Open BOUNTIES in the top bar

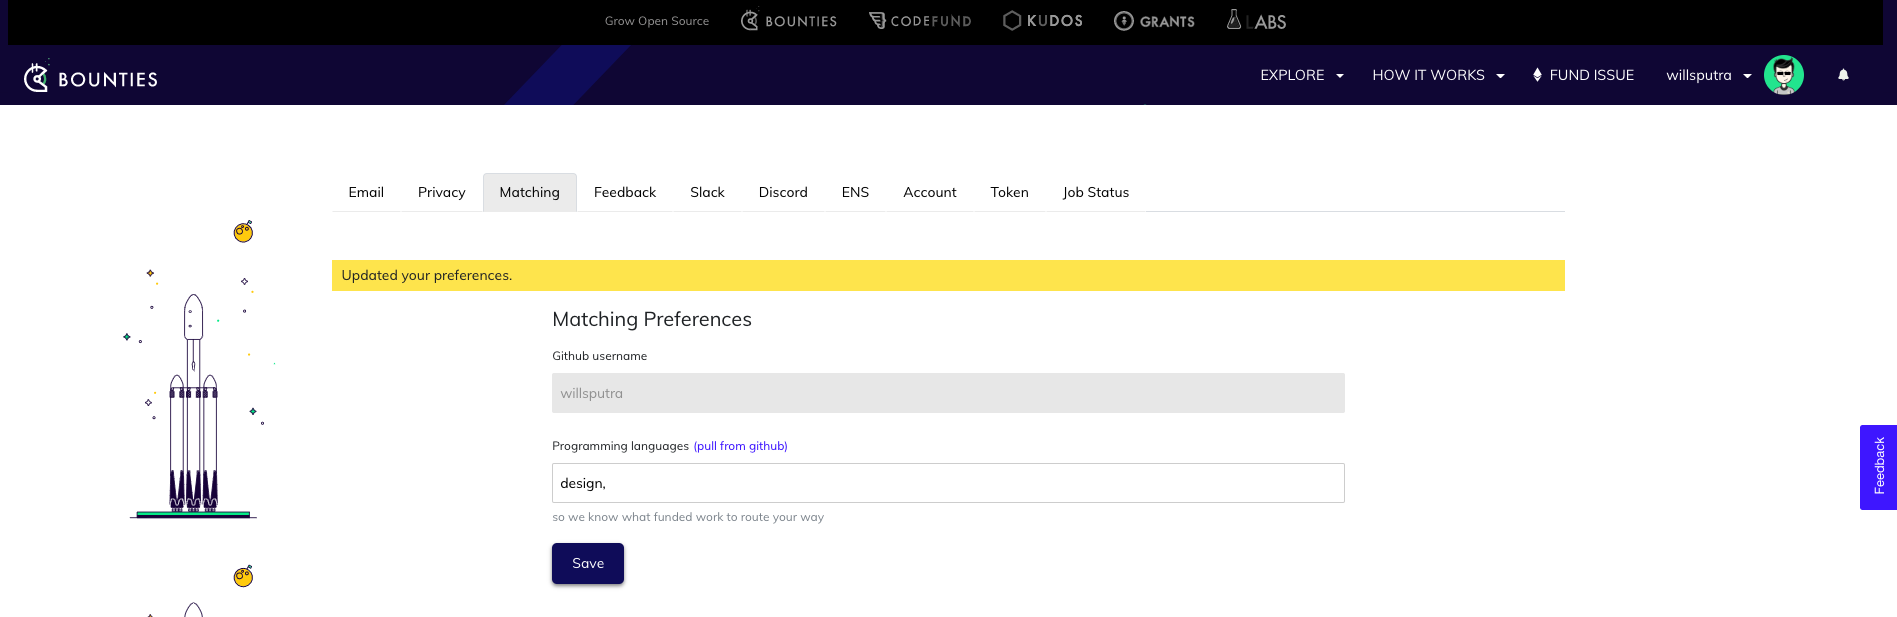coord(788,21)
